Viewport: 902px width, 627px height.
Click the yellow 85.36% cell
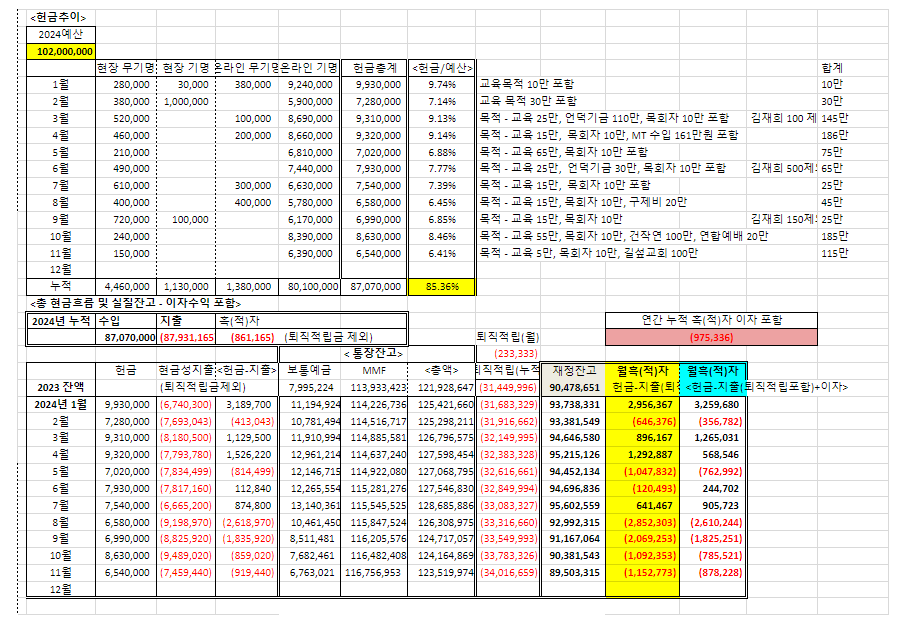pos(442,286)
